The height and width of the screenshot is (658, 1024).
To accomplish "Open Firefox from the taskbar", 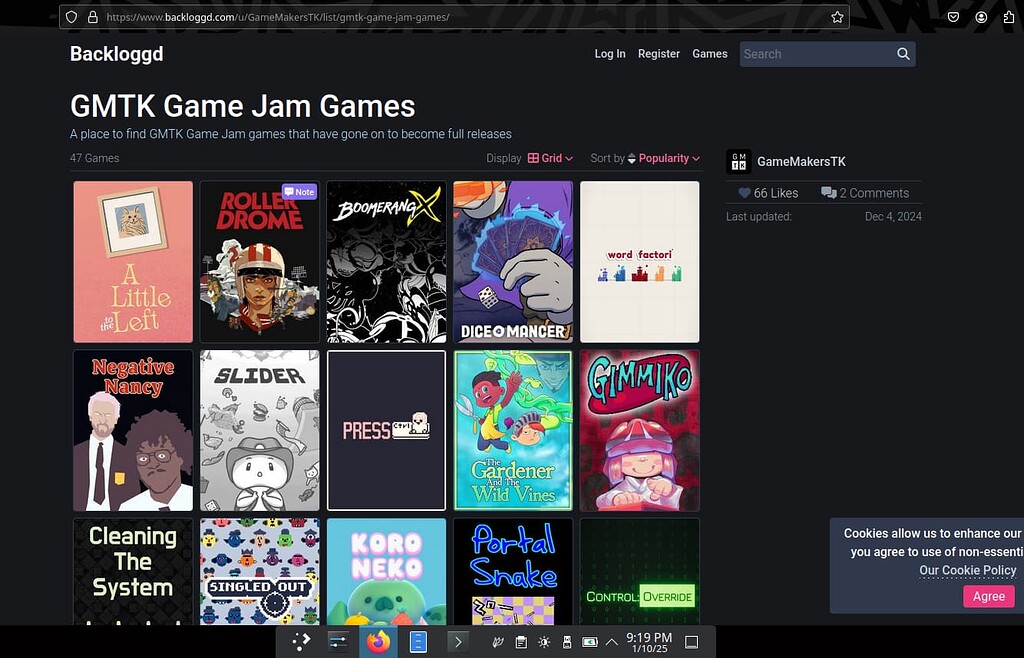I will click(x=378, y=642).
